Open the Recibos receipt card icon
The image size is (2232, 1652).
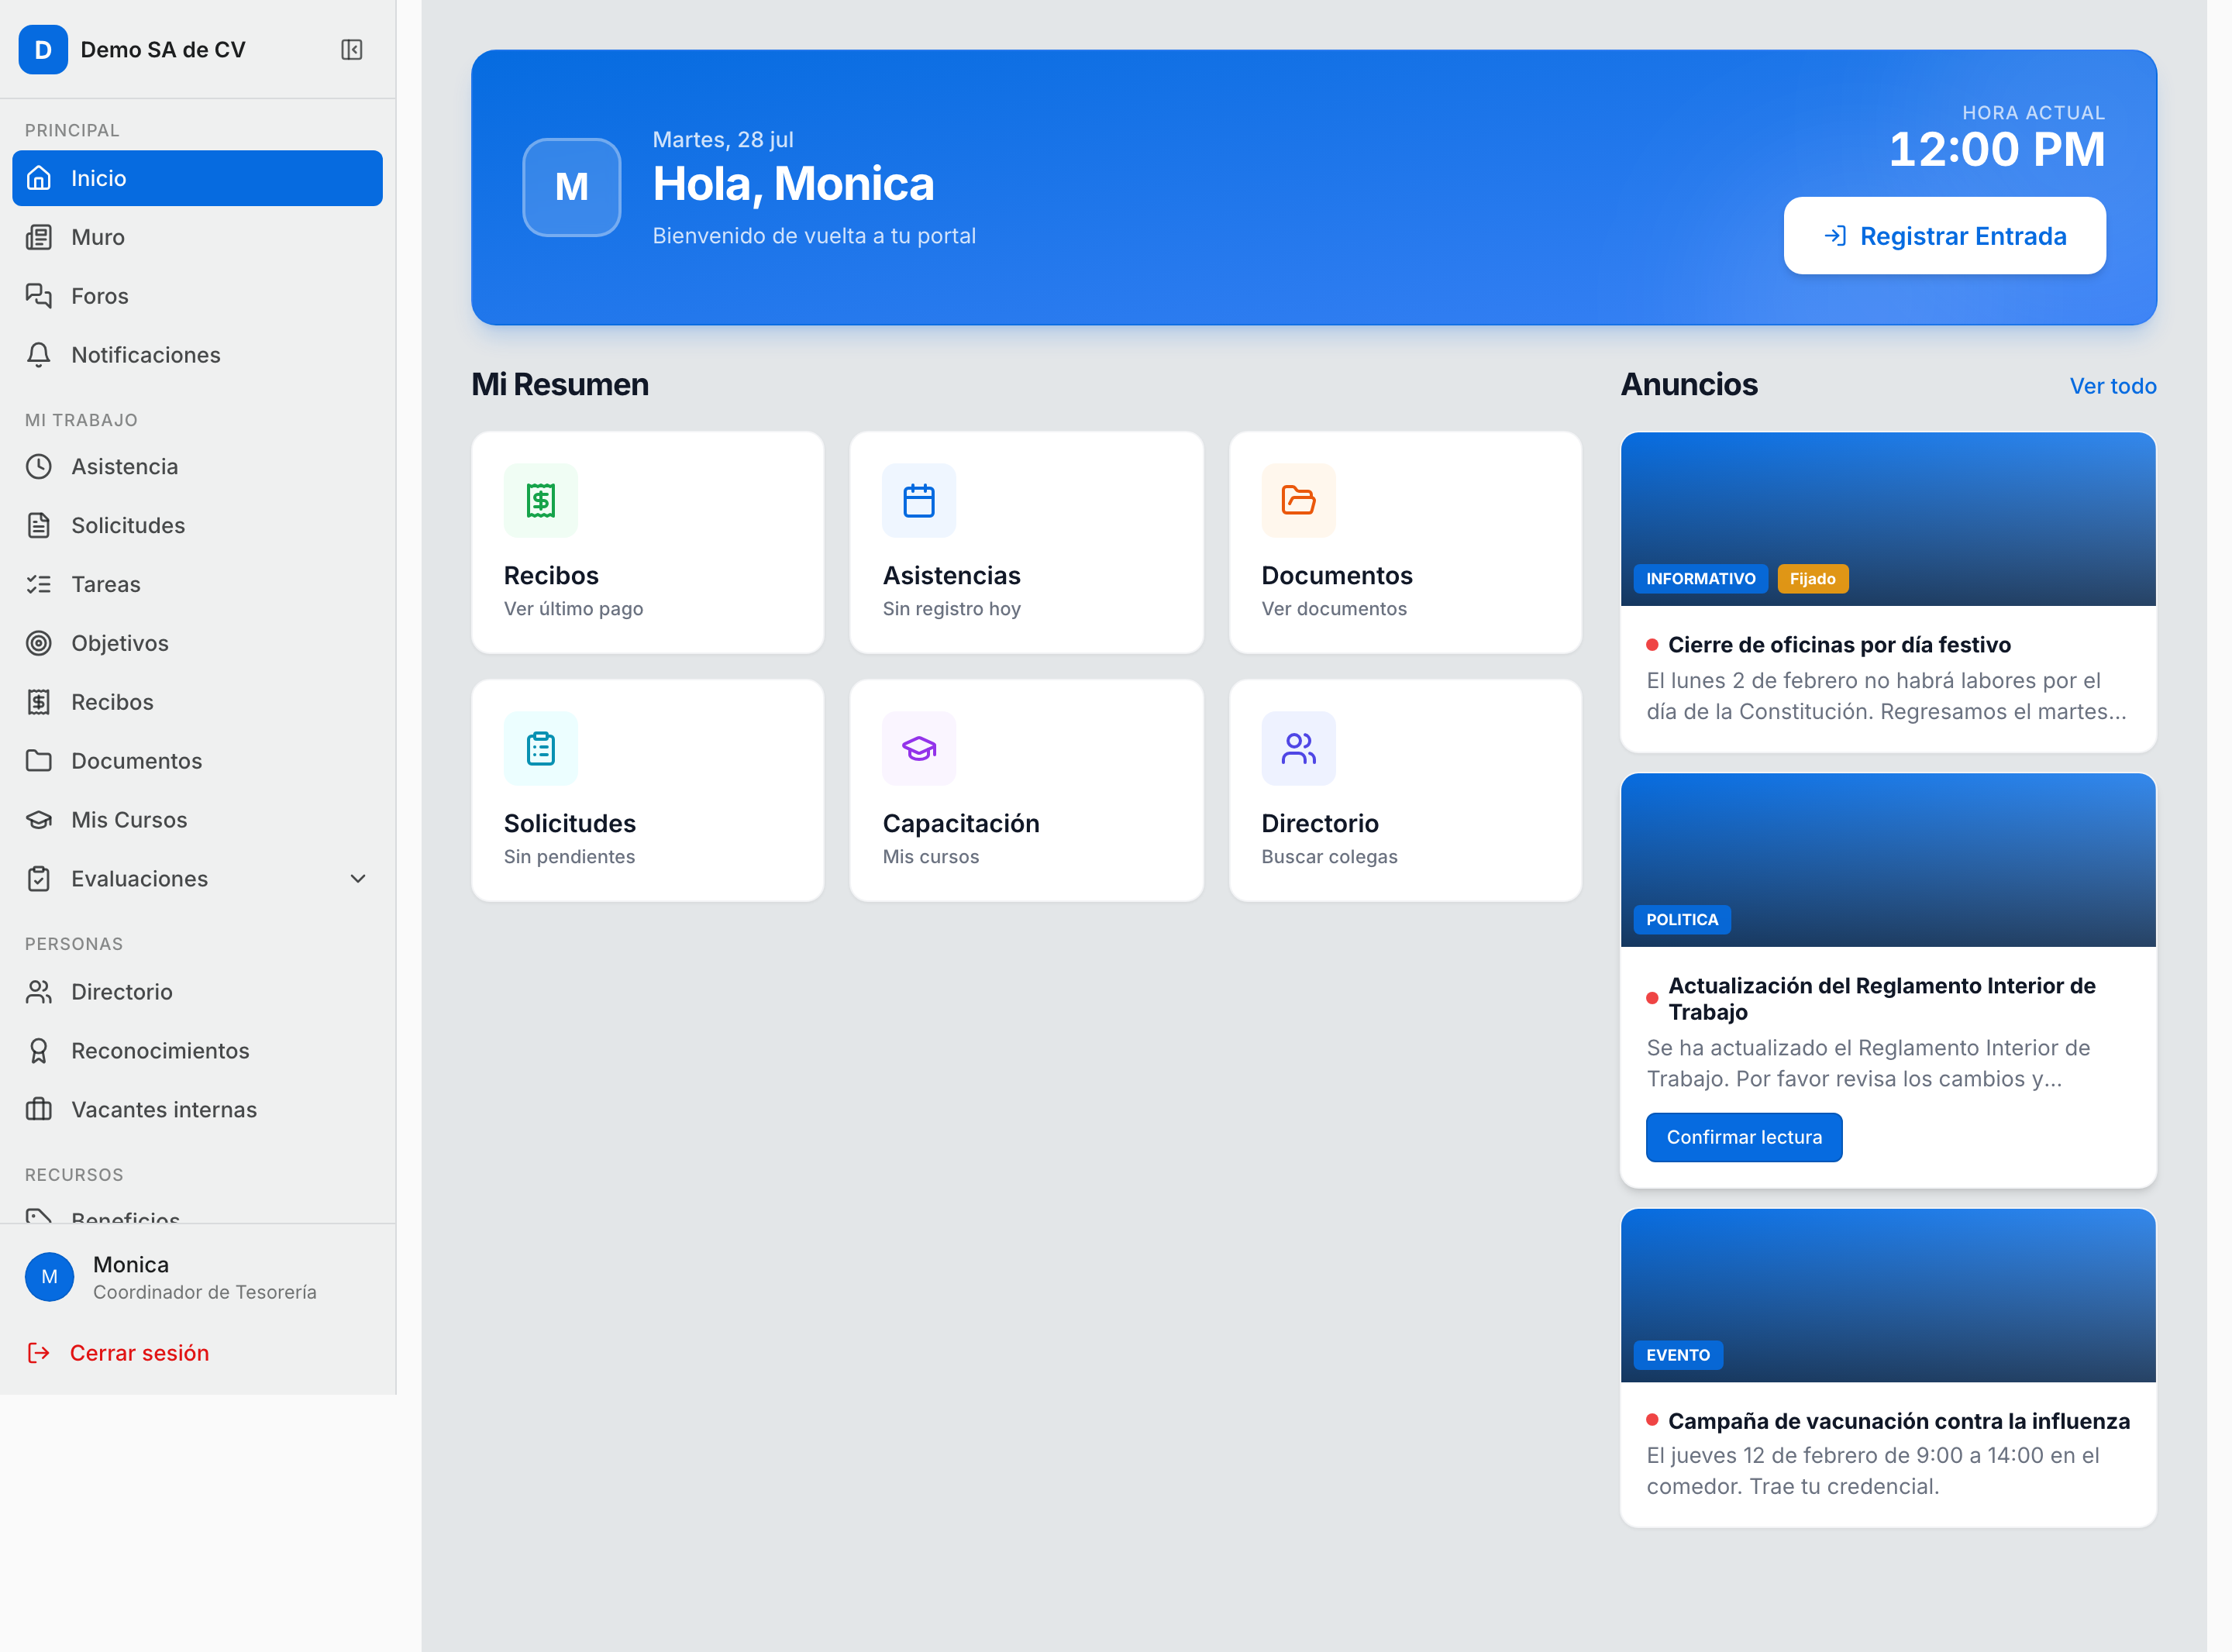[541, 500]
